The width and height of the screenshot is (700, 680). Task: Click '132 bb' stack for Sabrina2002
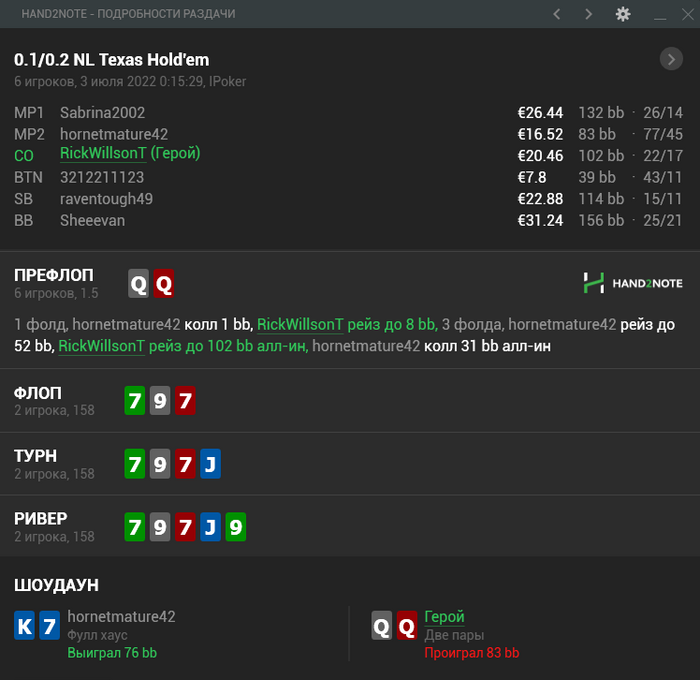(x=601, y=113)
